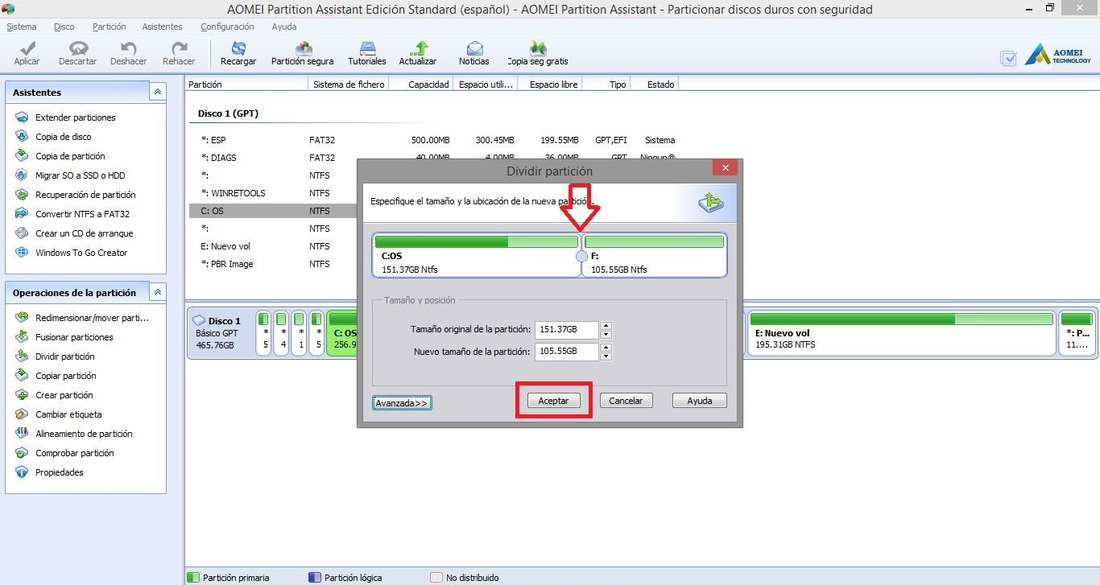The width and height of the screenshot is (1100, 585).
Task: Click stepper arrows for Nuevo tamaño
Action: 606,351
